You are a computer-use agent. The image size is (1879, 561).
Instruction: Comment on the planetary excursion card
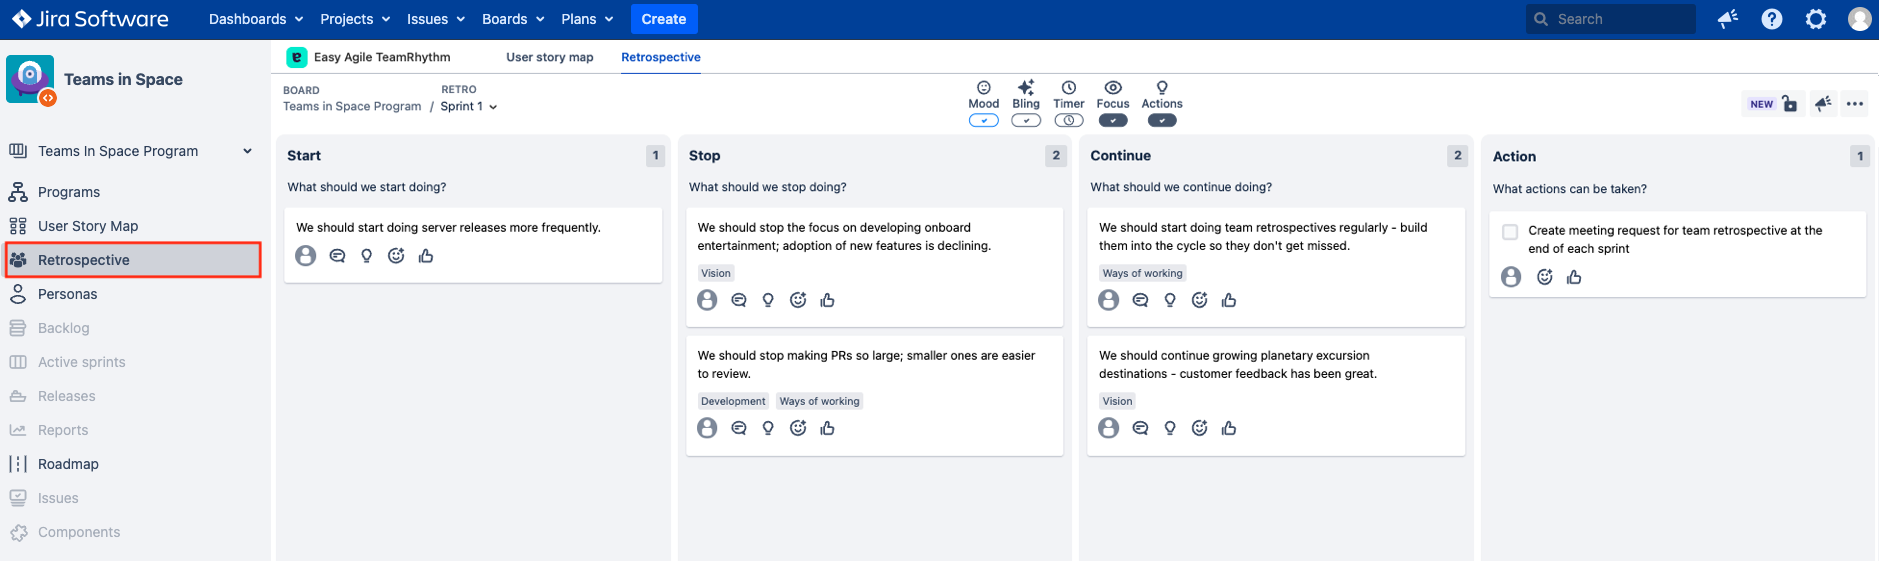click(1140, 428)
